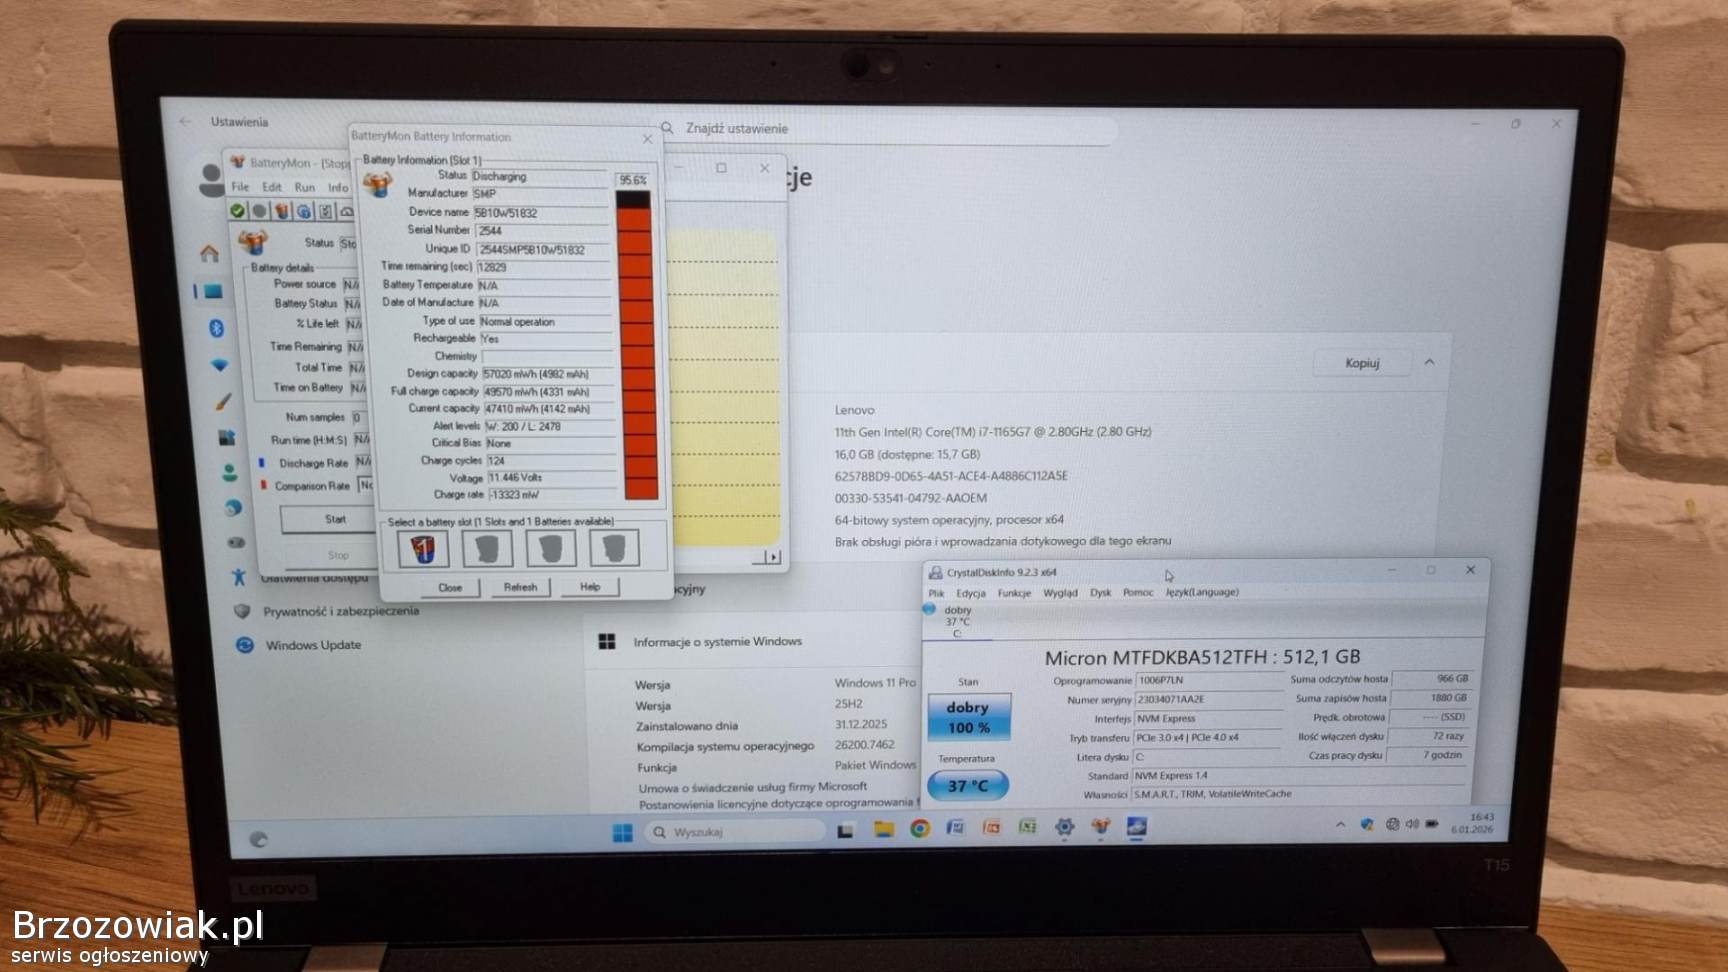
Task: Open the Funkcje menu in CrystalDiskInfo
Action: [x=1013, y=593]
